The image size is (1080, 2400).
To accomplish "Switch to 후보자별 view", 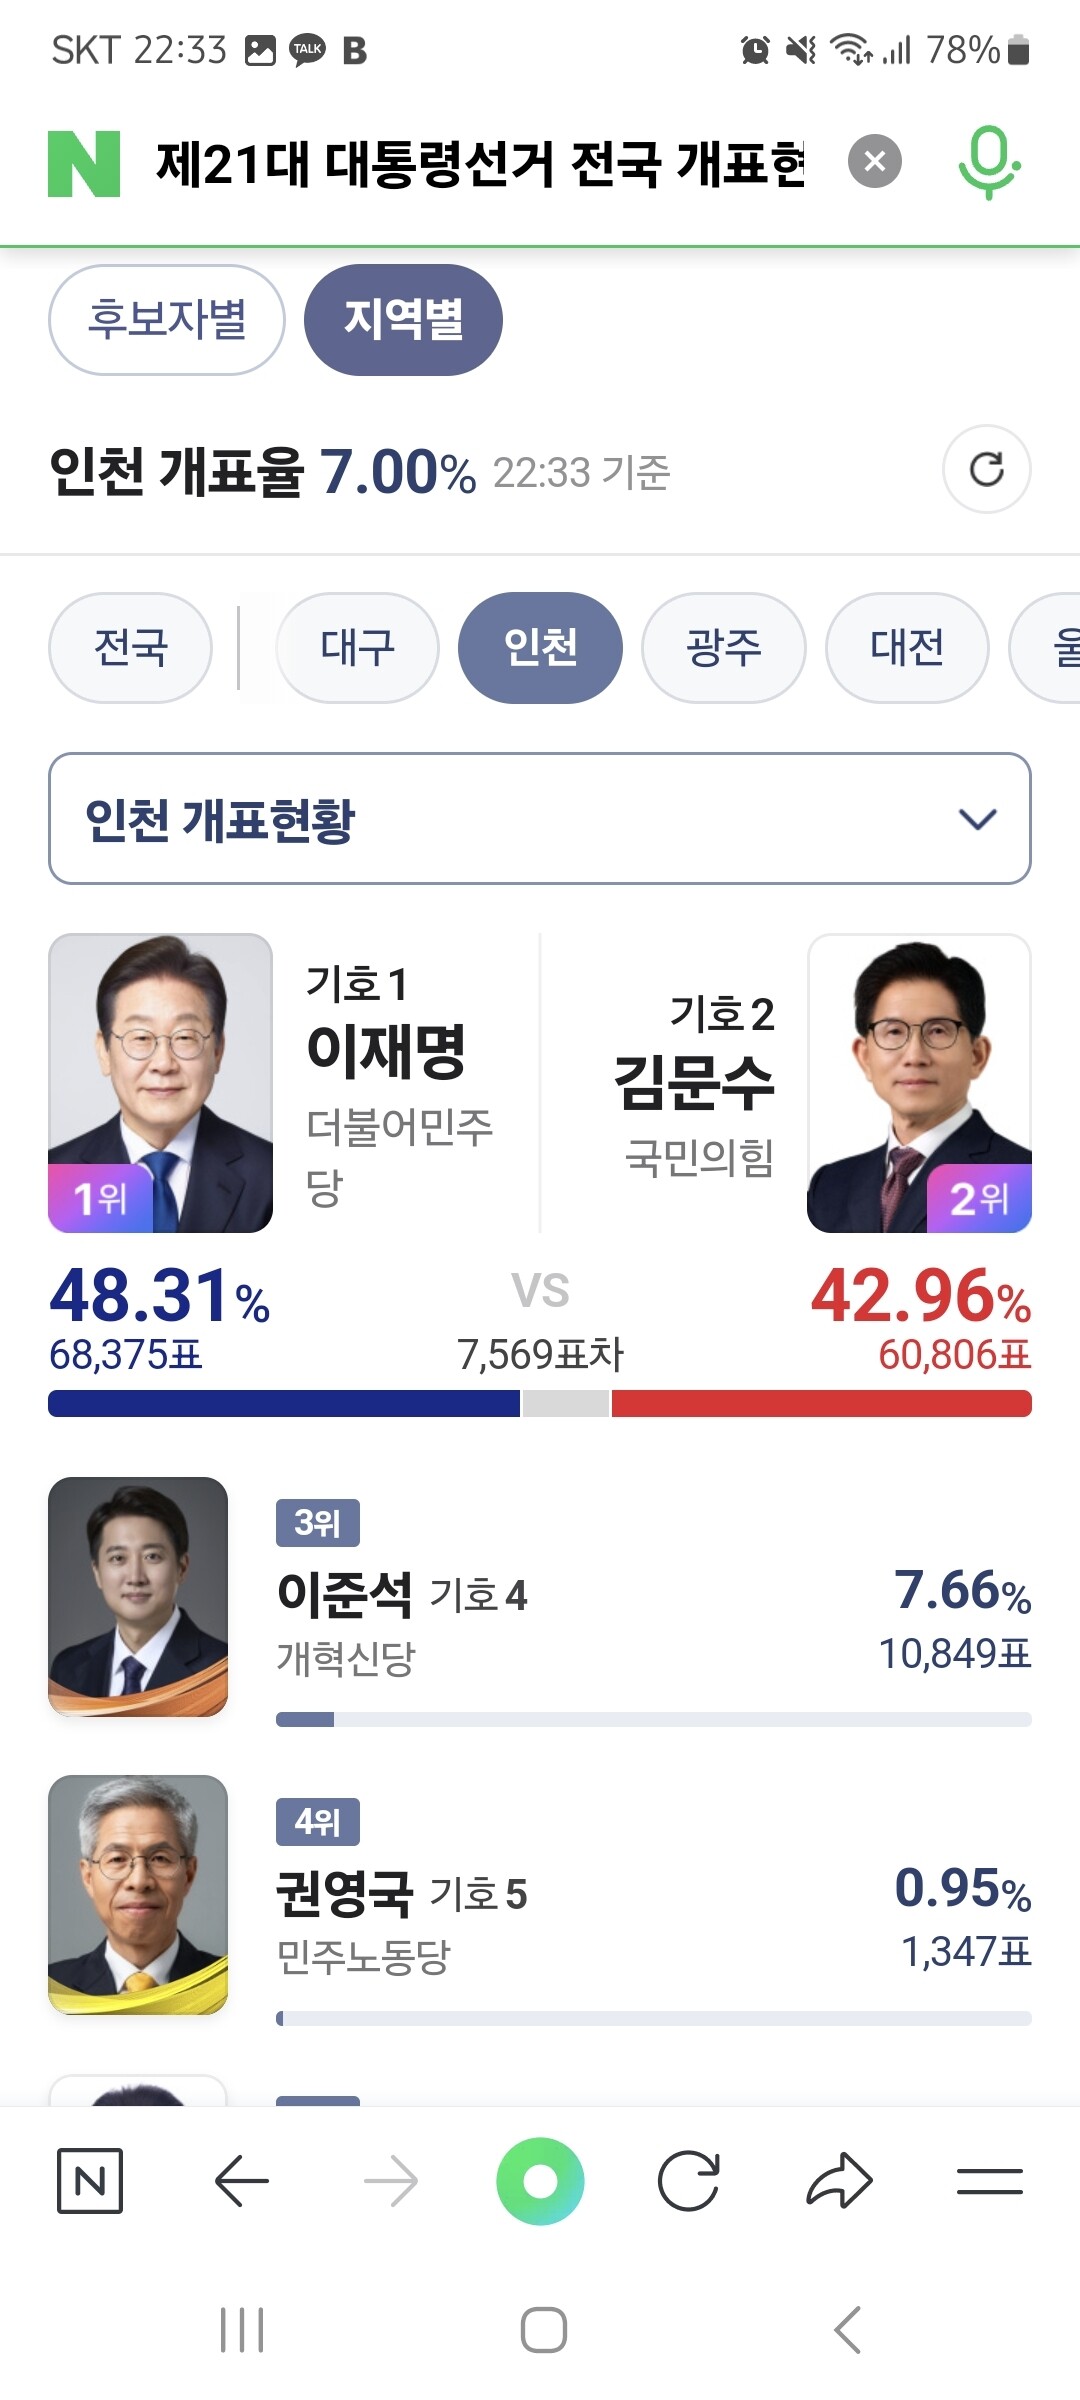I will pyautogui.click(x=167, y=320).
